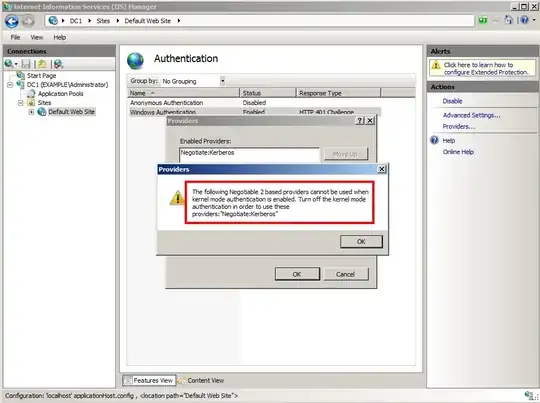Switch to the Content View tab

(x=201, y=381)
